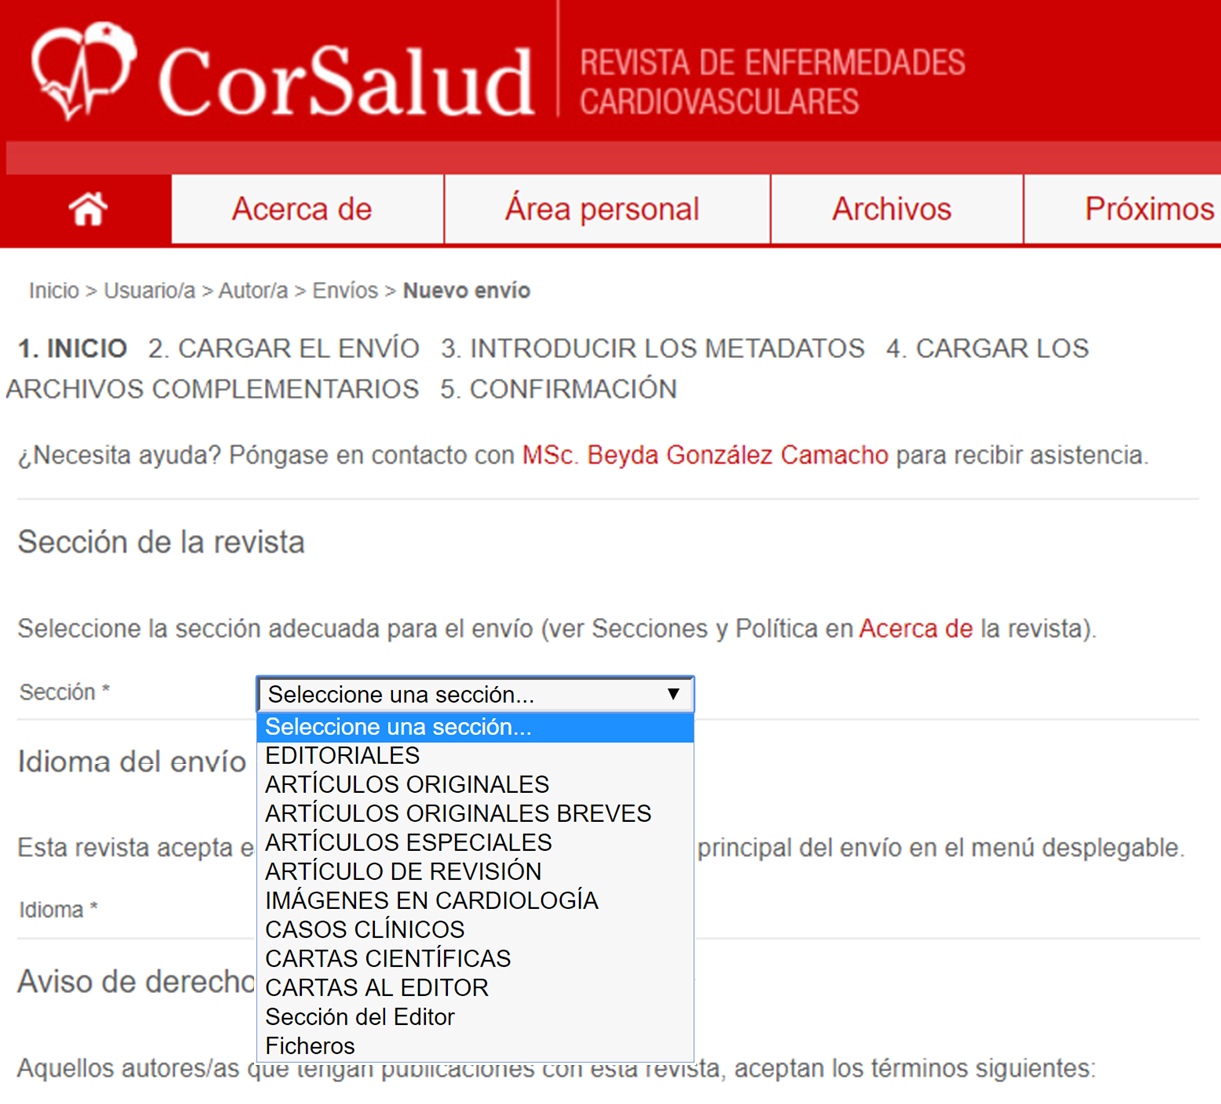The height and width of the screenshot is (1104, 1221).
Task: Select EDITORIALES from the section list
Action: coord(342,756)
